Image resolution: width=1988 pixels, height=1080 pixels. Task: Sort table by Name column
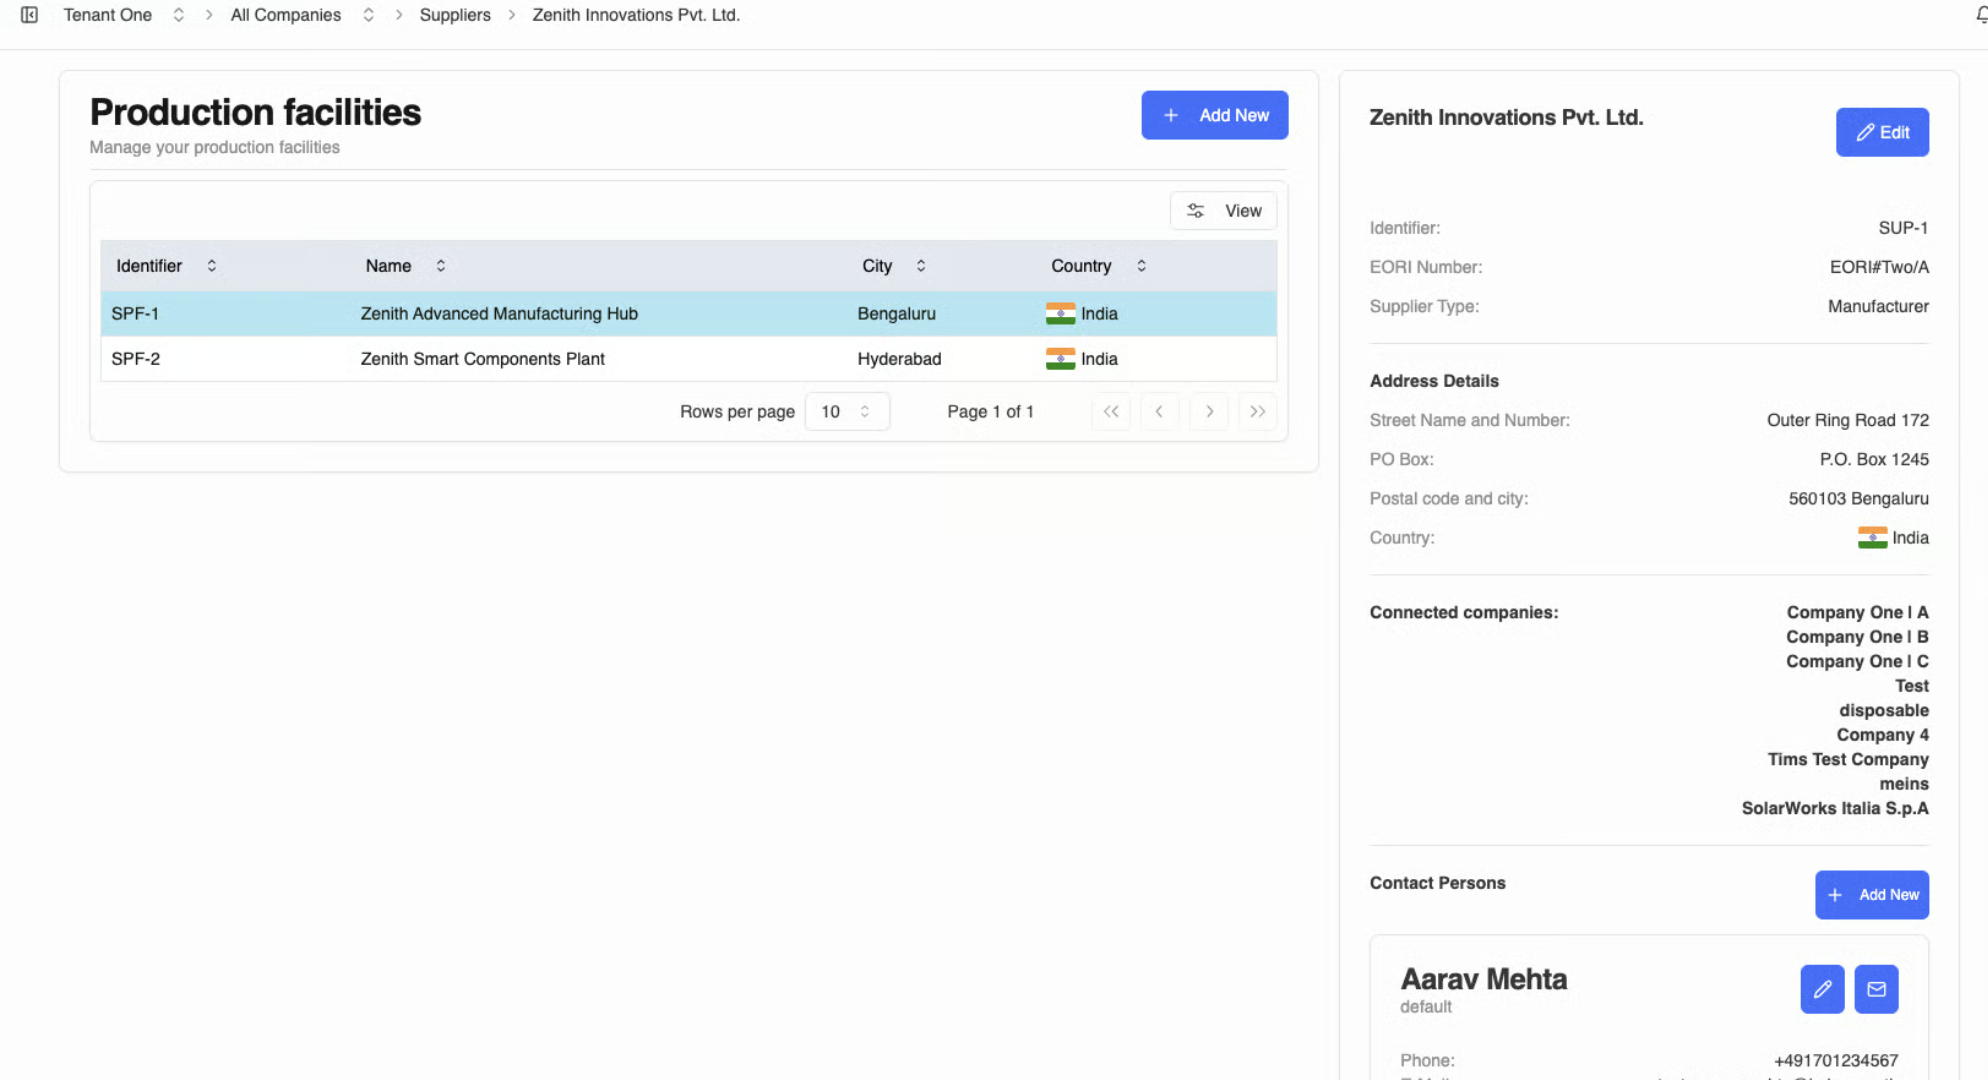pos(405,266)
